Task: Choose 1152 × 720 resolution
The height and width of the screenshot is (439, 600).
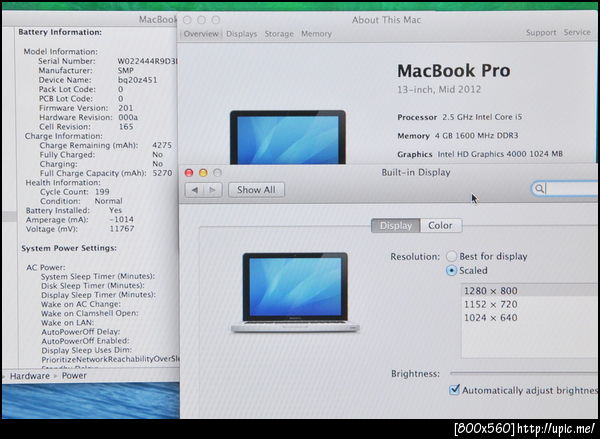Action: (x=530, y=304)
